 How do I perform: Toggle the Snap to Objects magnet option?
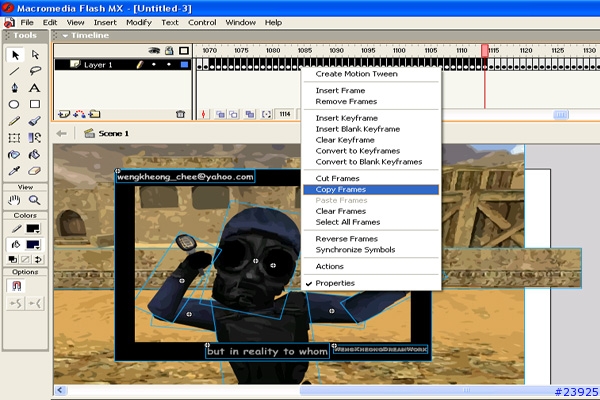tap(16, 286)
